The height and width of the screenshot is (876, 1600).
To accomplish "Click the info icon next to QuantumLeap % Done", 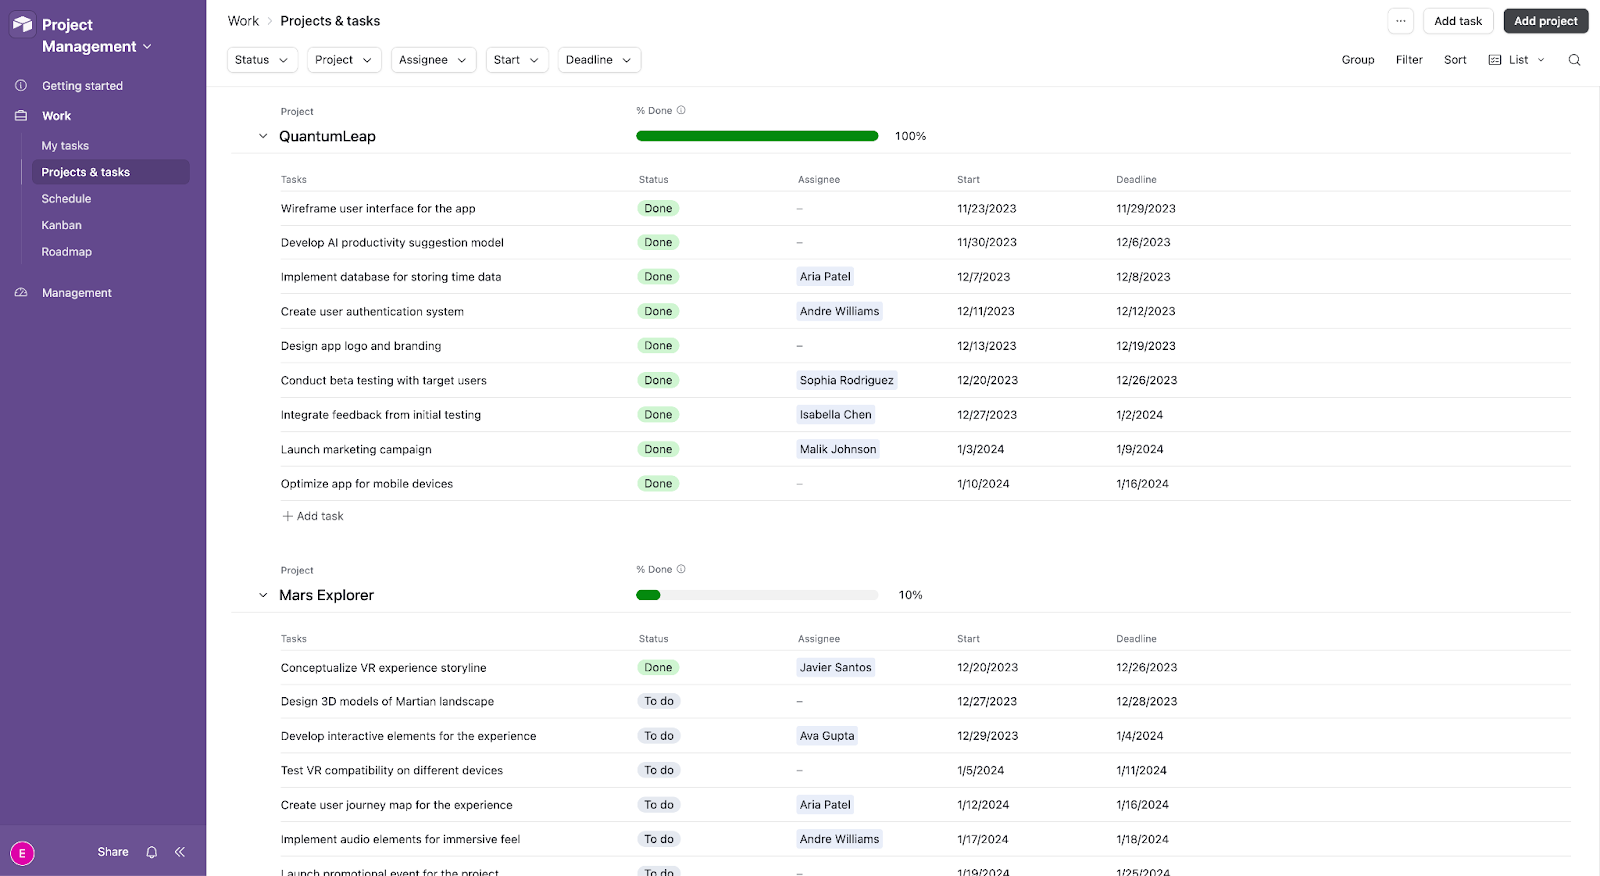I will pyautogui.click(x=681, y=110).
